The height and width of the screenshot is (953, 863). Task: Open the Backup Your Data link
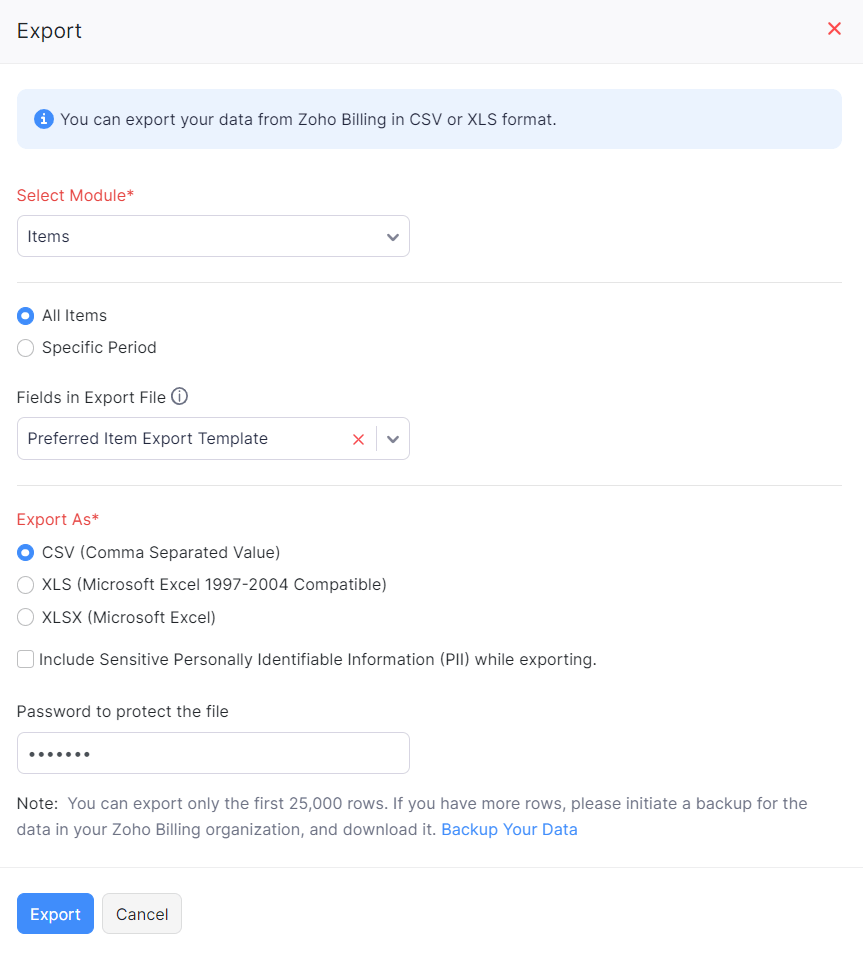[509, 829]
